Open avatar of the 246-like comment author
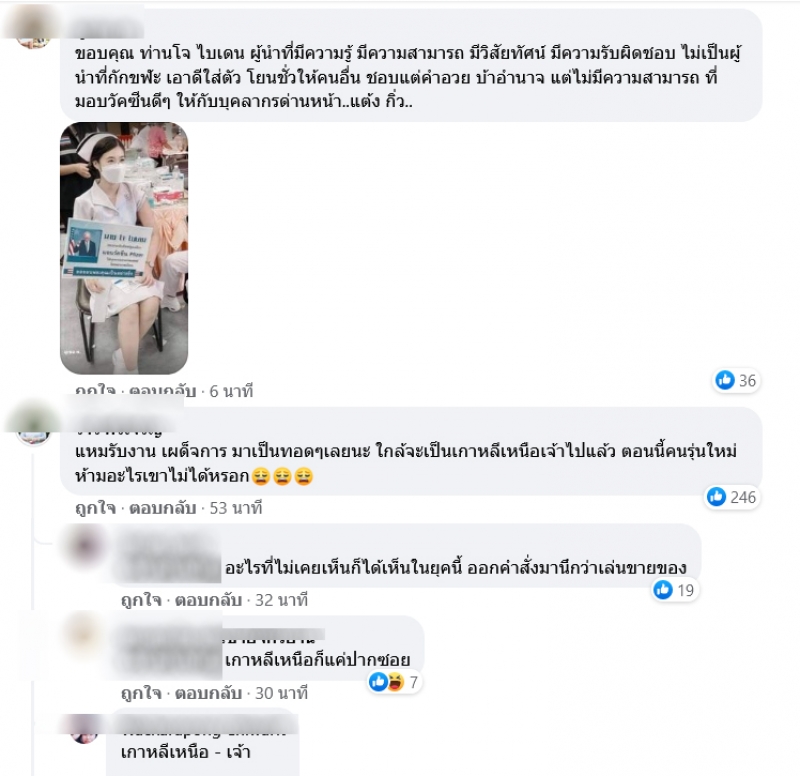 pyautogui.click(x=33, y=426)
